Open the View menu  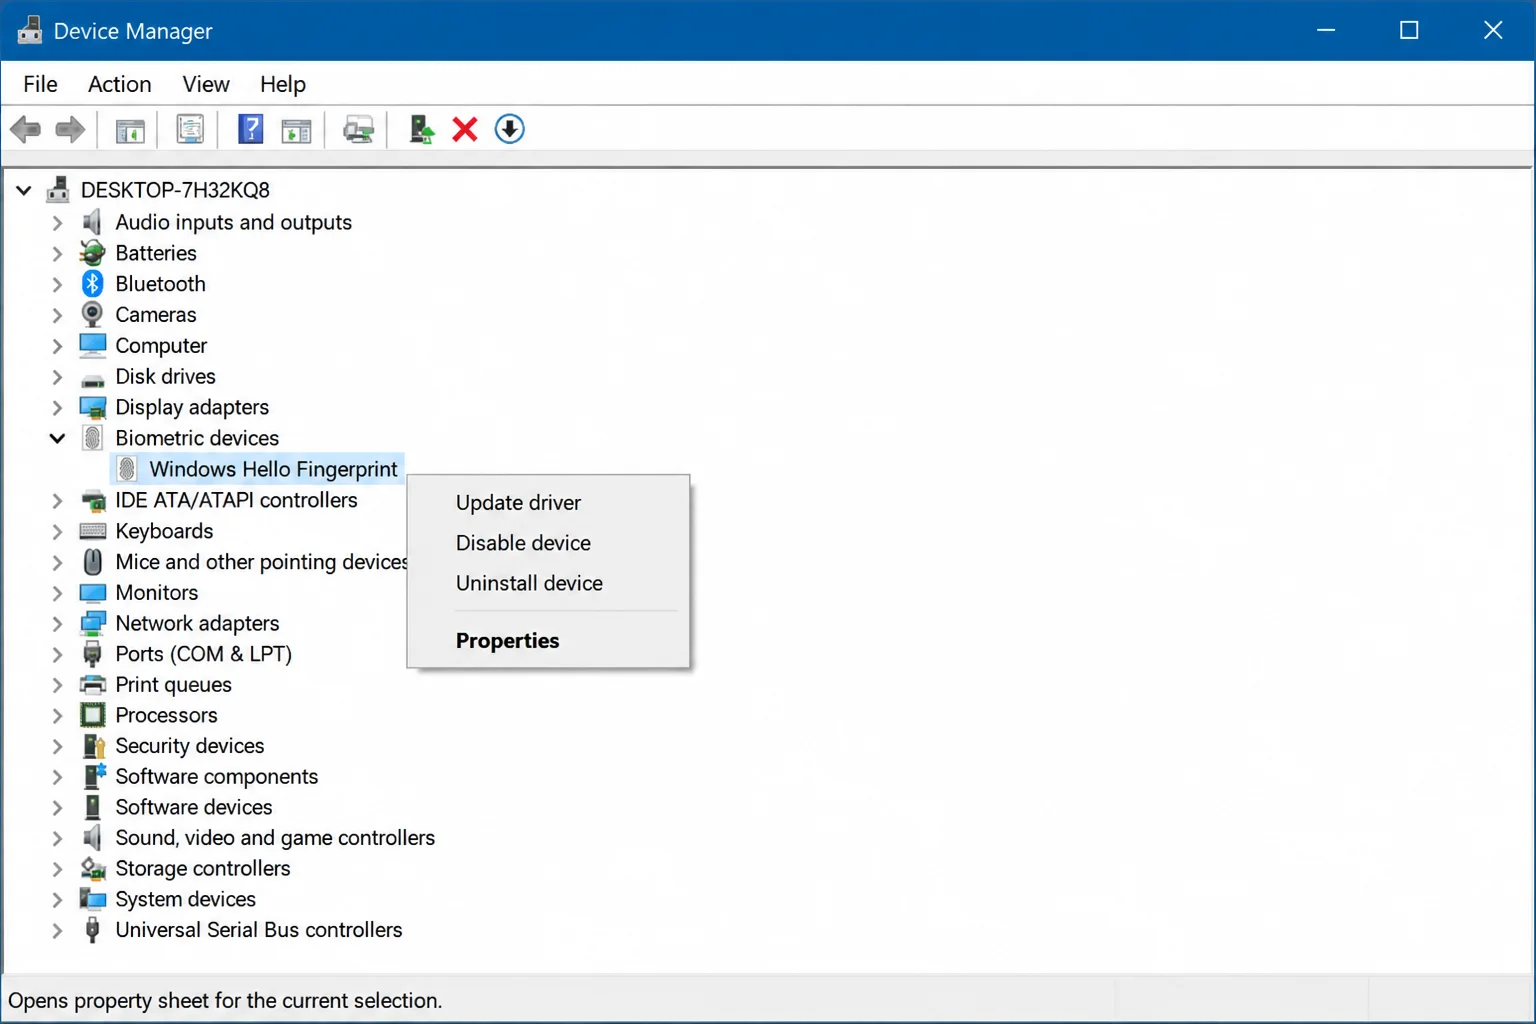click(206, 84)
